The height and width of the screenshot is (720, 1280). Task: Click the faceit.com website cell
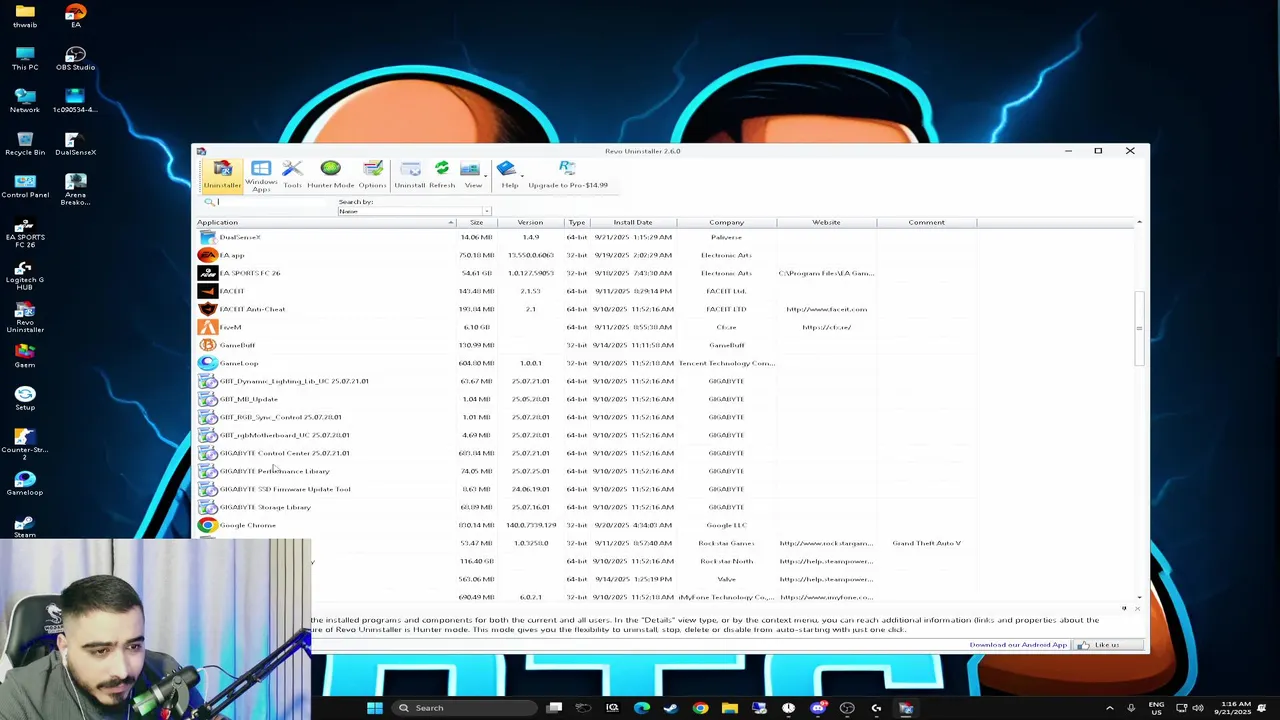pyautogui.click(x=826, y=309)
